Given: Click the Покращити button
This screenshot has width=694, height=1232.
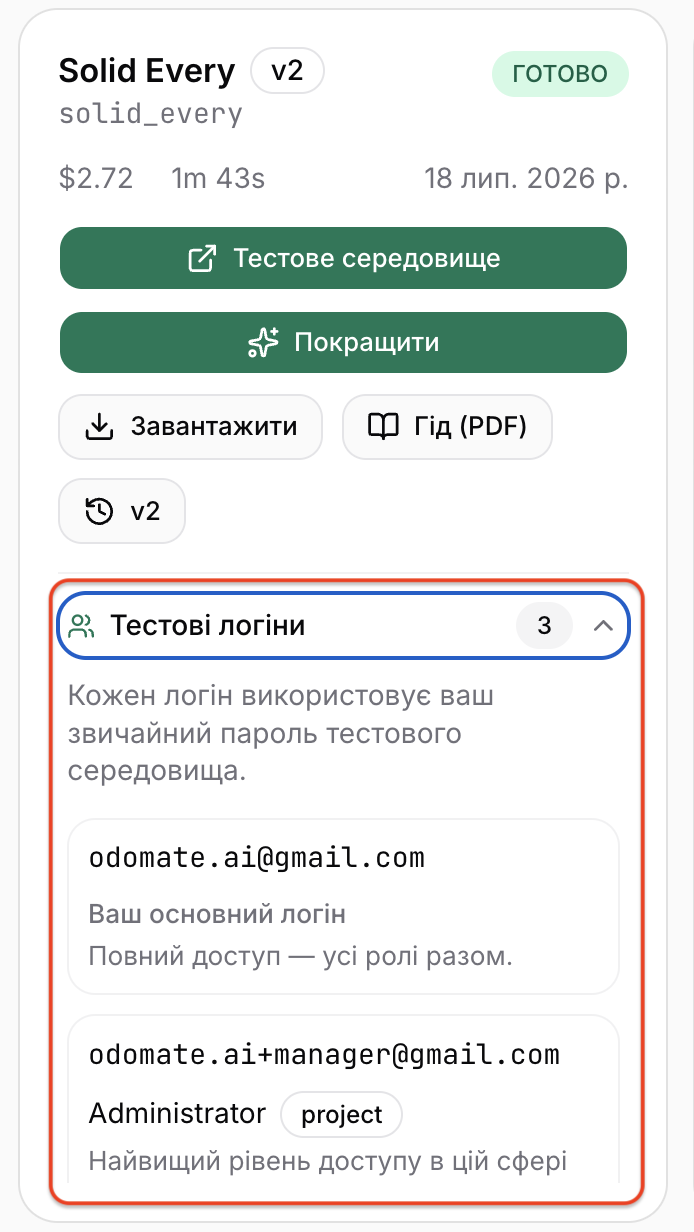Looking at the screenshot, I should pos(344,343).
